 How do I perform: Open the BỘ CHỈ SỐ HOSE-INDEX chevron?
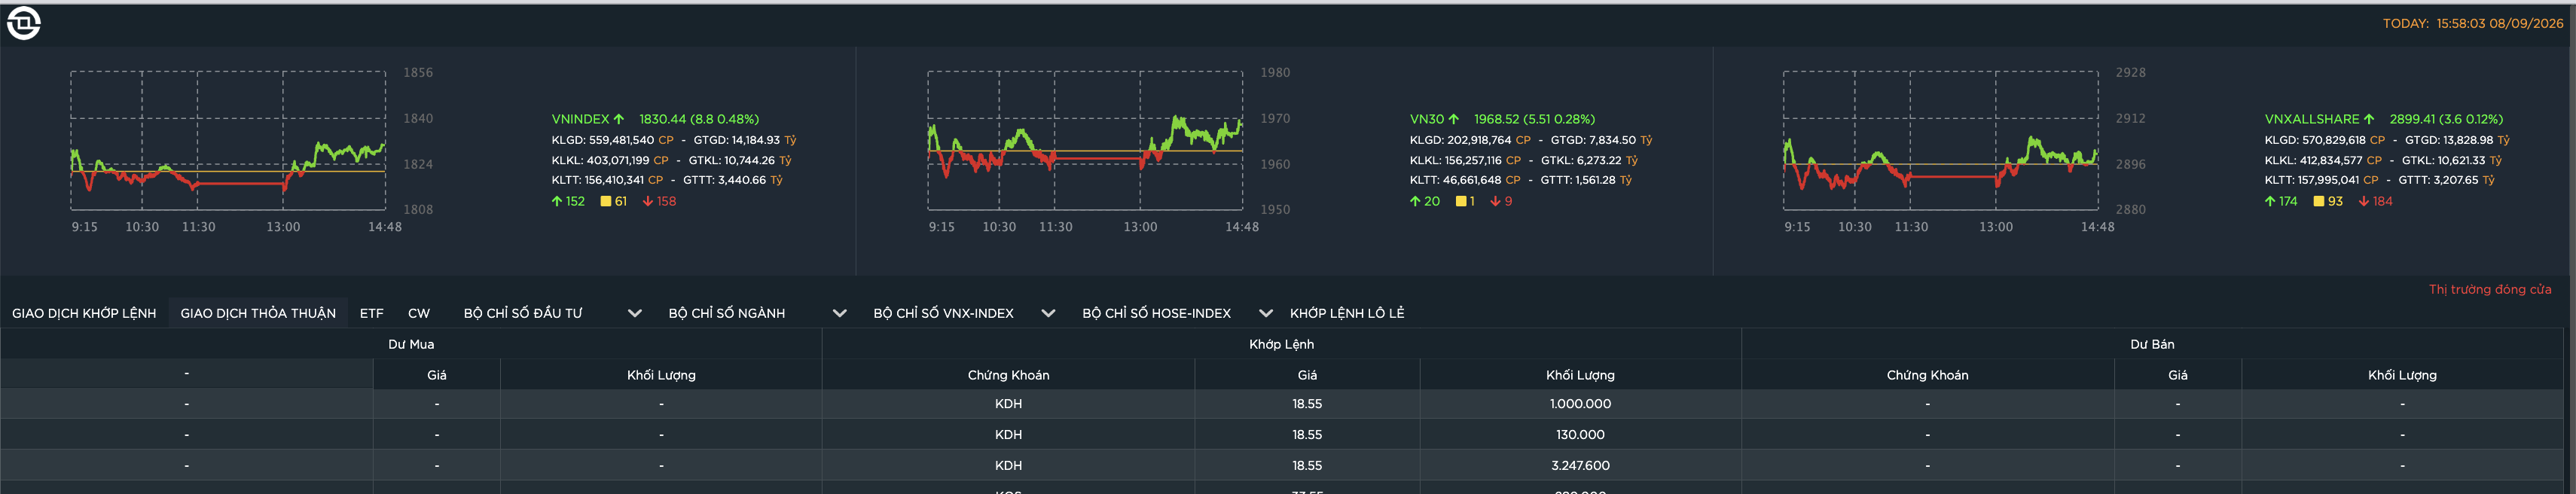click(x=1265, y=313)
